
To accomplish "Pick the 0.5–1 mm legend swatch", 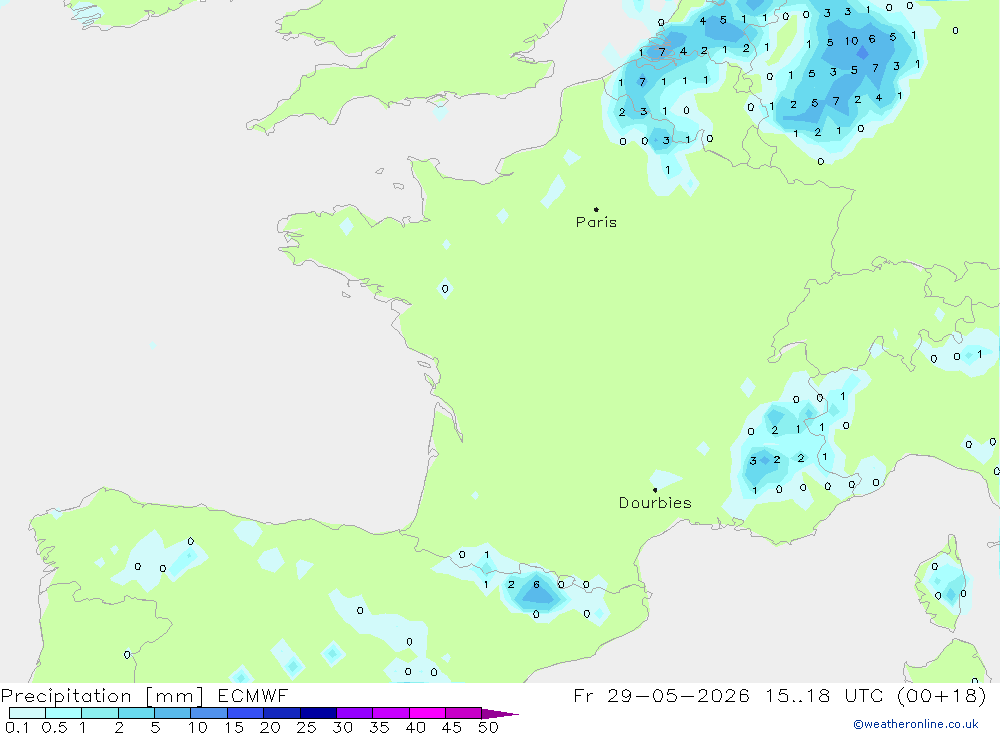I will click(x=64, y=713).
